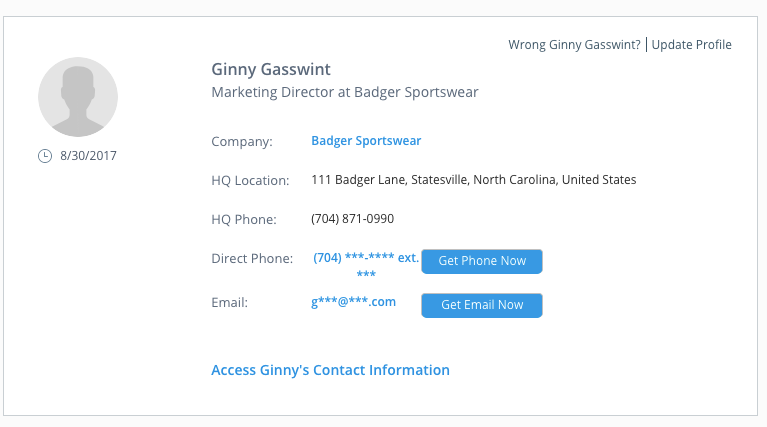The height and width of the screenshot is (427, 767).
Task: Click the "Direct Phone:" field label
Action: (252, 259)
